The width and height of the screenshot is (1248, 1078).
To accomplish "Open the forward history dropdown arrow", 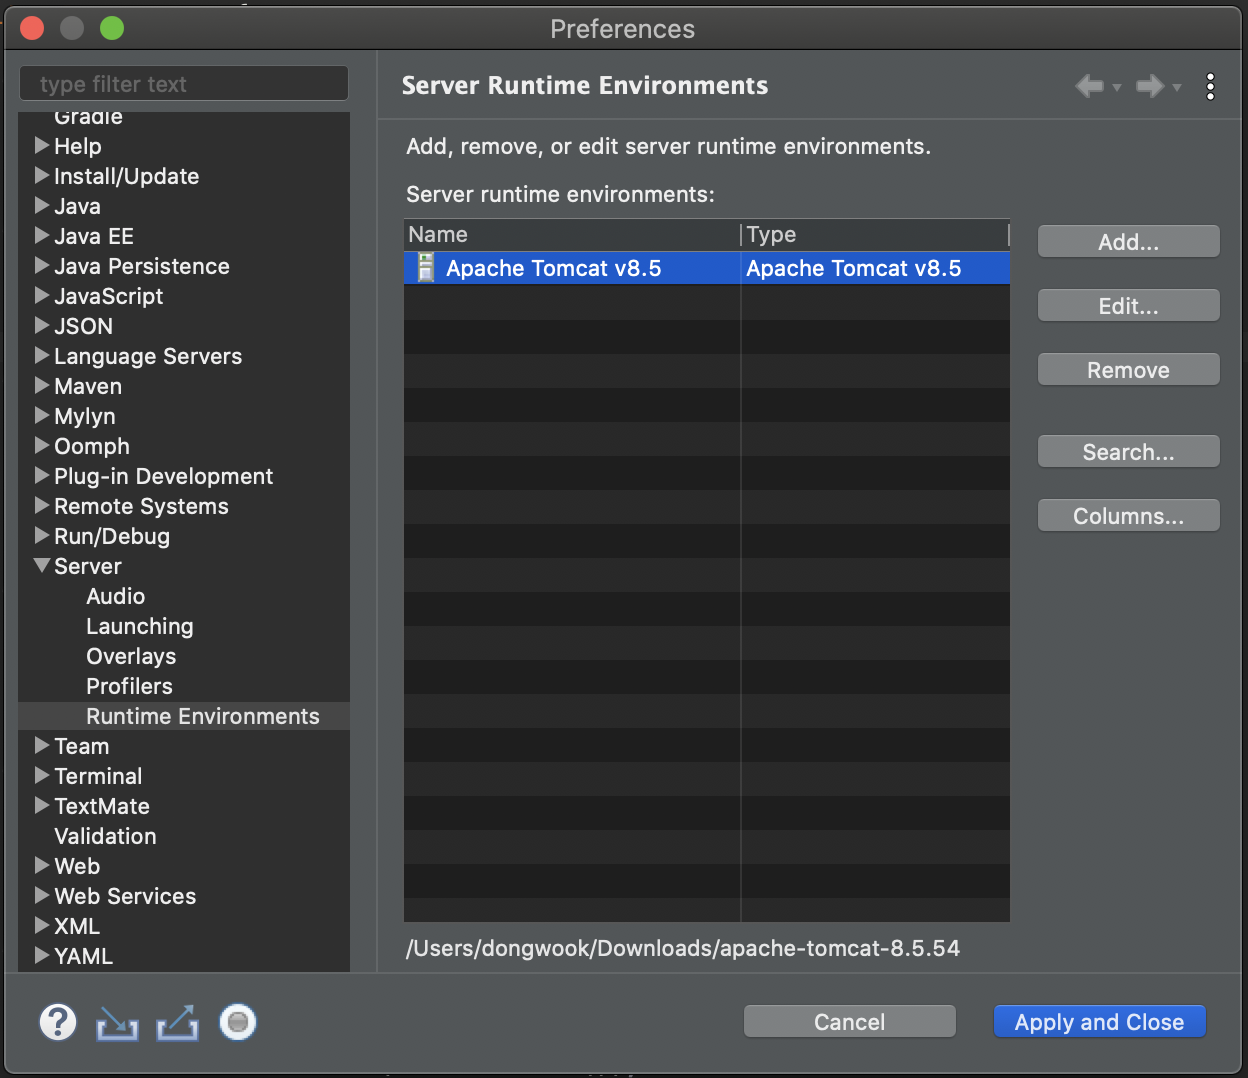I will pos(1177,88).
